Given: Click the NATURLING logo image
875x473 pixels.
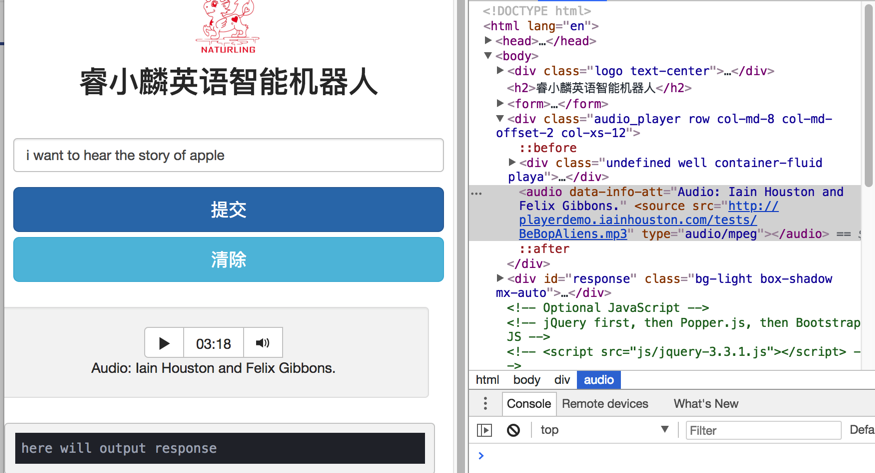Looking at the screenshot, I should (x=228, y=27).
